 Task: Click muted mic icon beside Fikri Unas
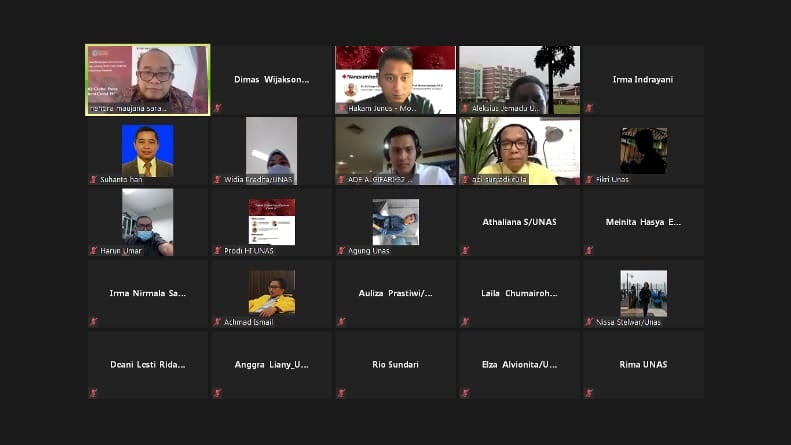(x=589, y=179)
